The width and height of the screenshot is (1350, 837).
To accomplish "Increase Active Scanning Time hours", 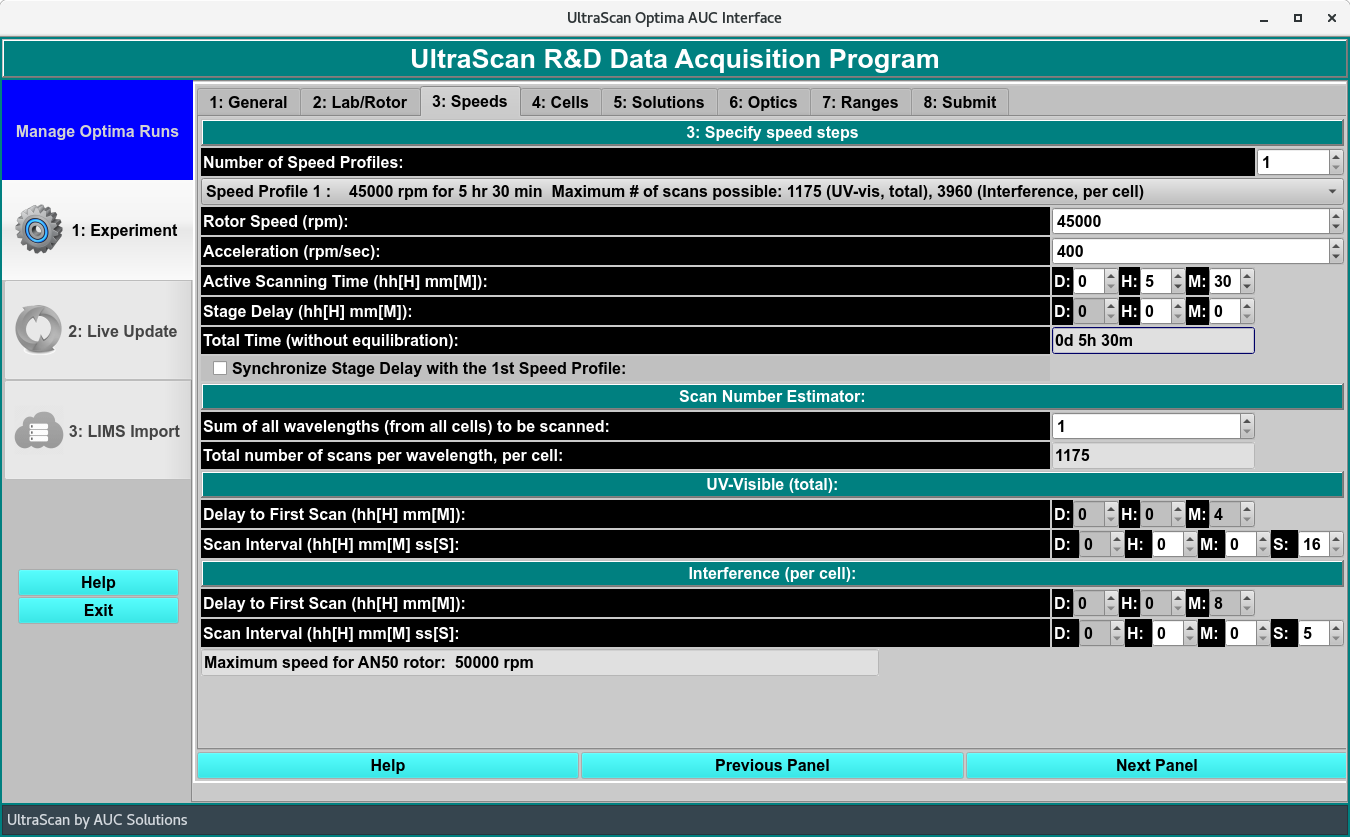I will (1178, 277).
